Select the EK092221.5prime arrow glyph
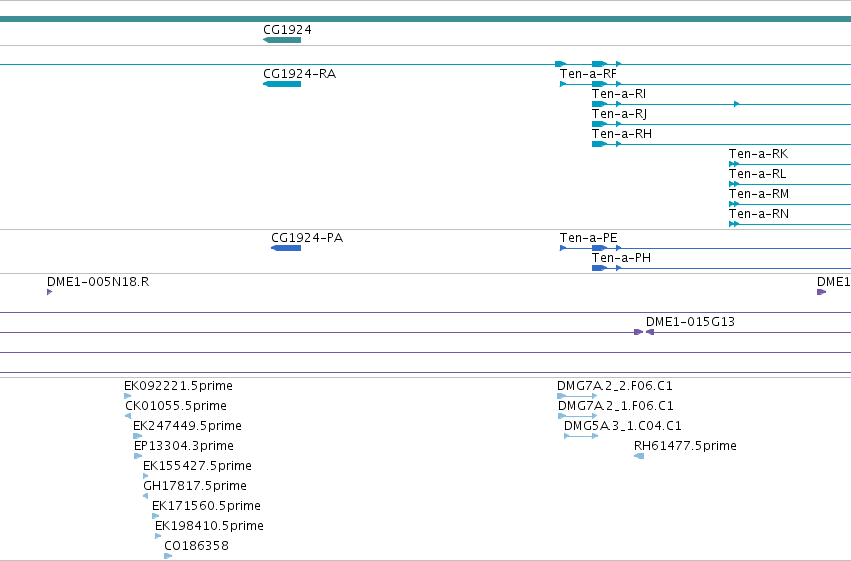The width and height of the screenshot is (851, 561). pos(128,396)
